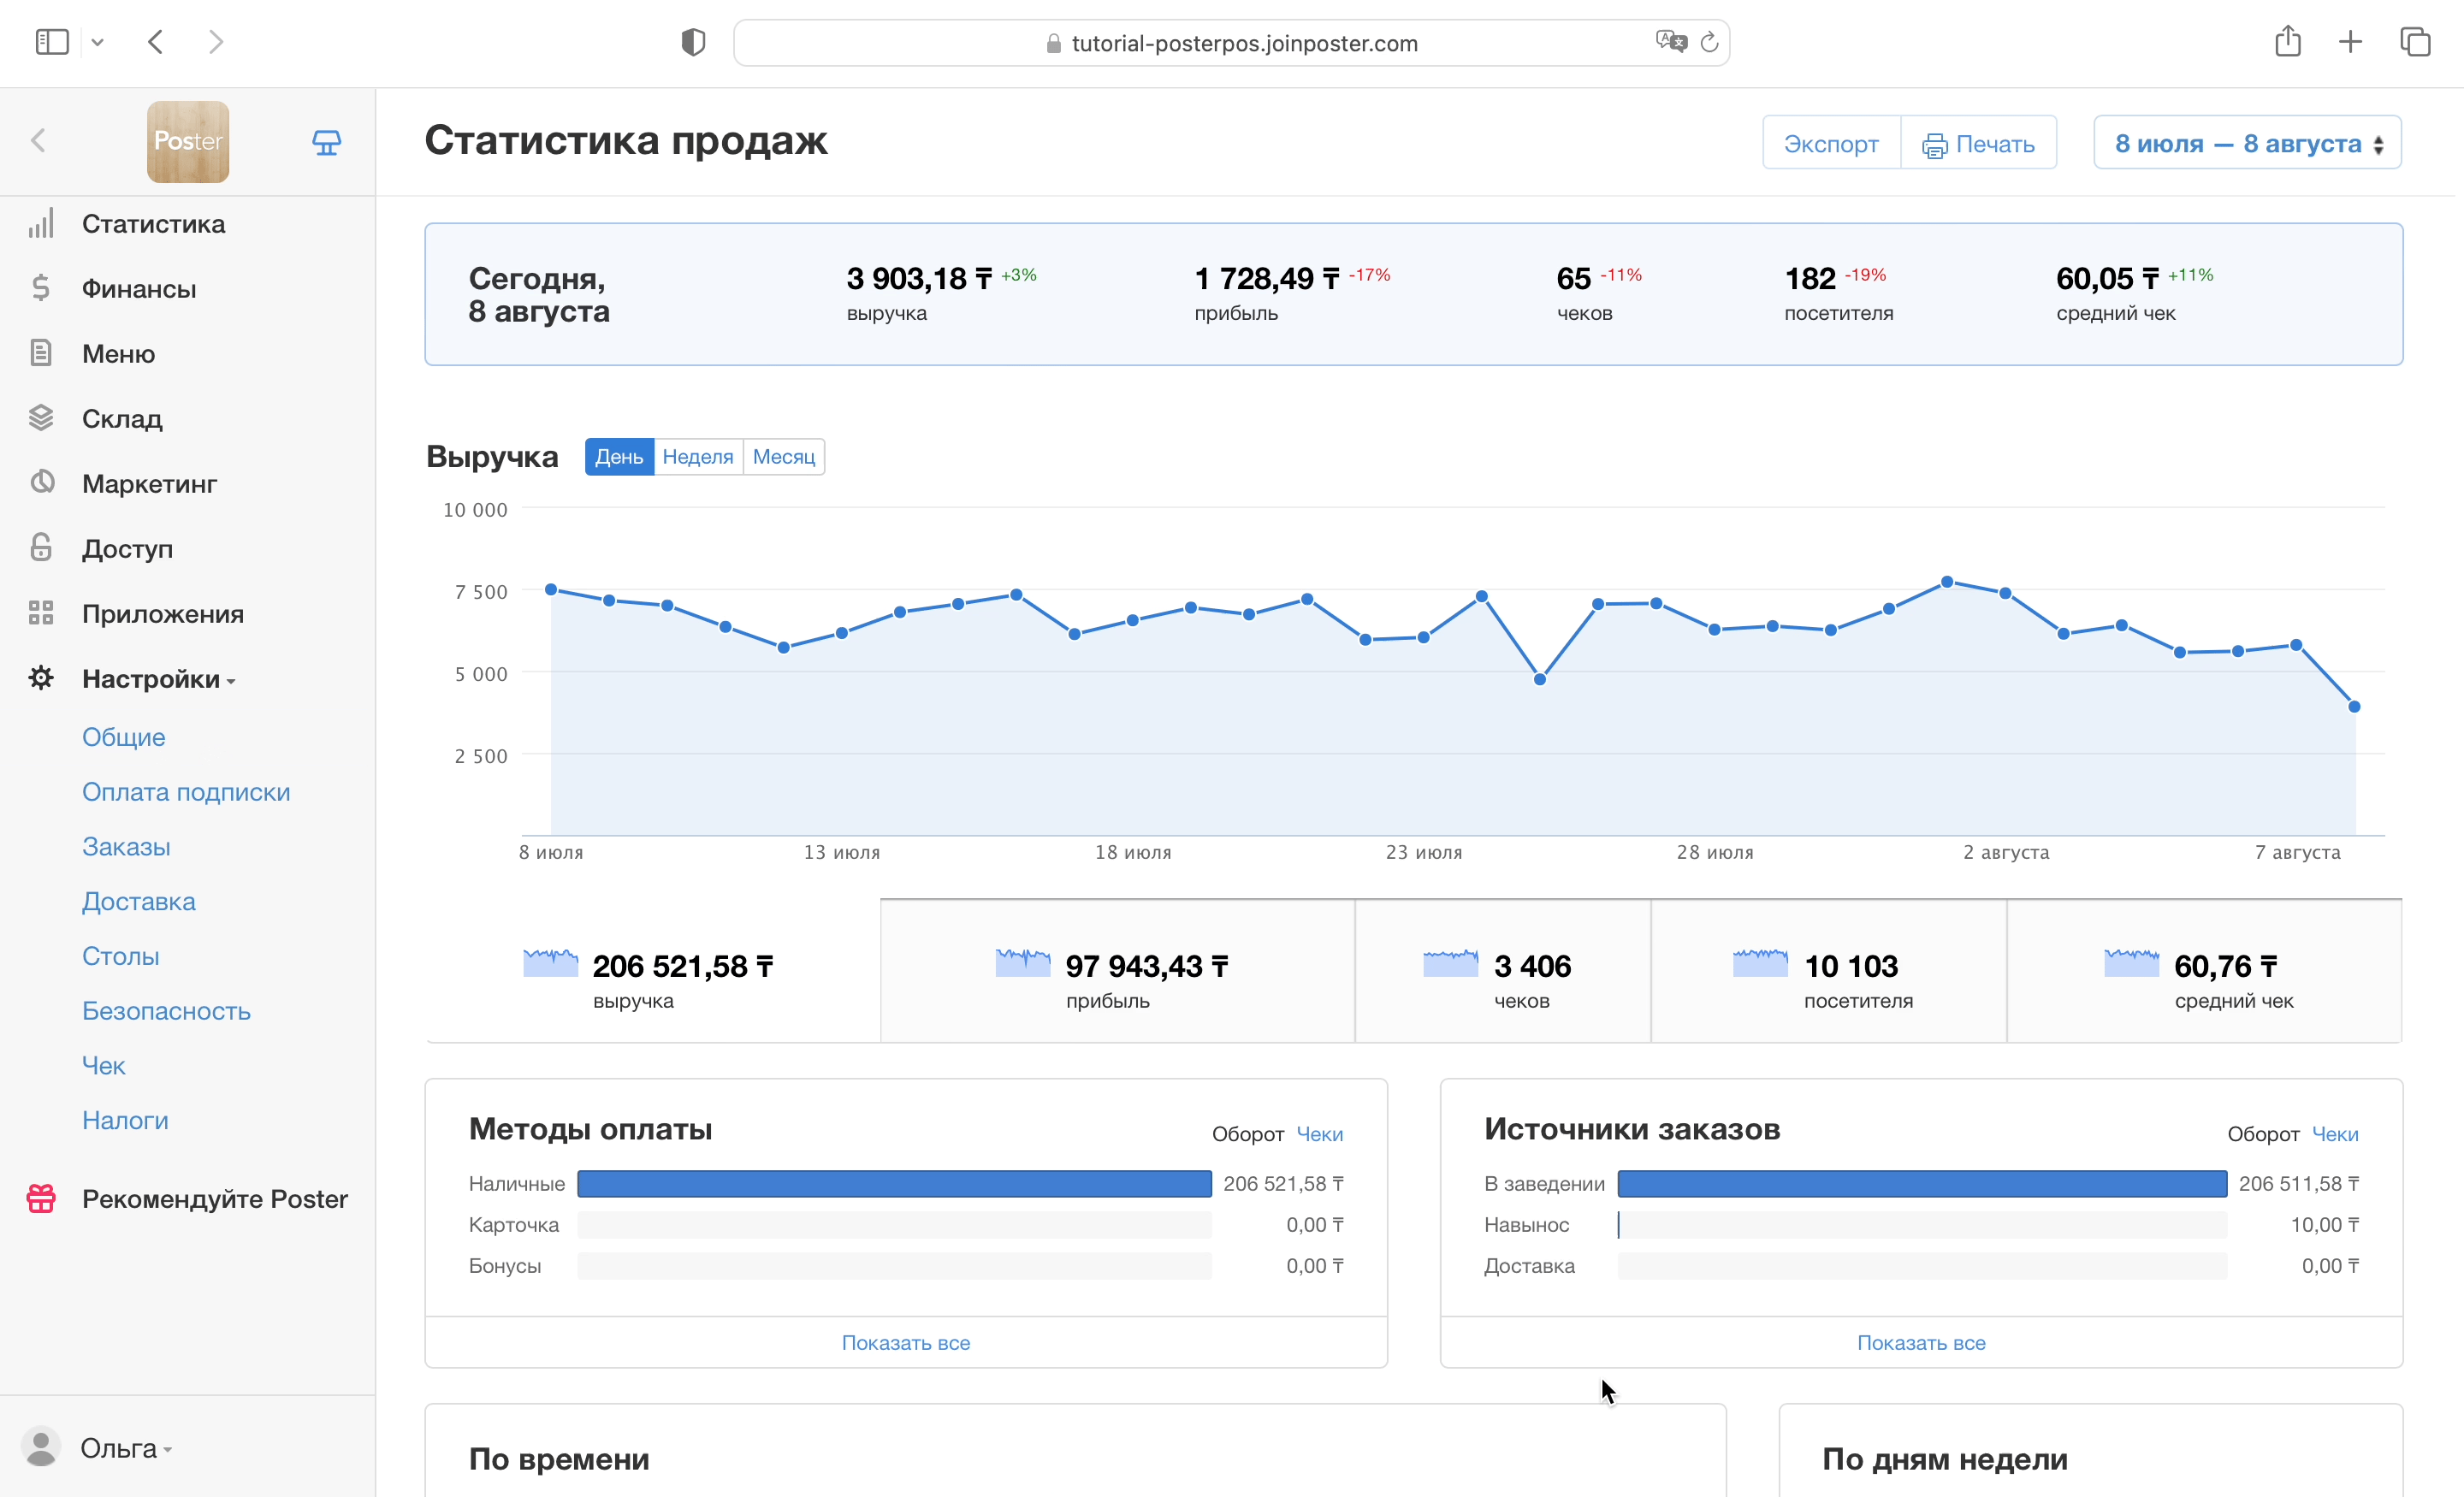
Task: Open the 8 июля — 8 августа date dropdown
Action: point(2246,143)
